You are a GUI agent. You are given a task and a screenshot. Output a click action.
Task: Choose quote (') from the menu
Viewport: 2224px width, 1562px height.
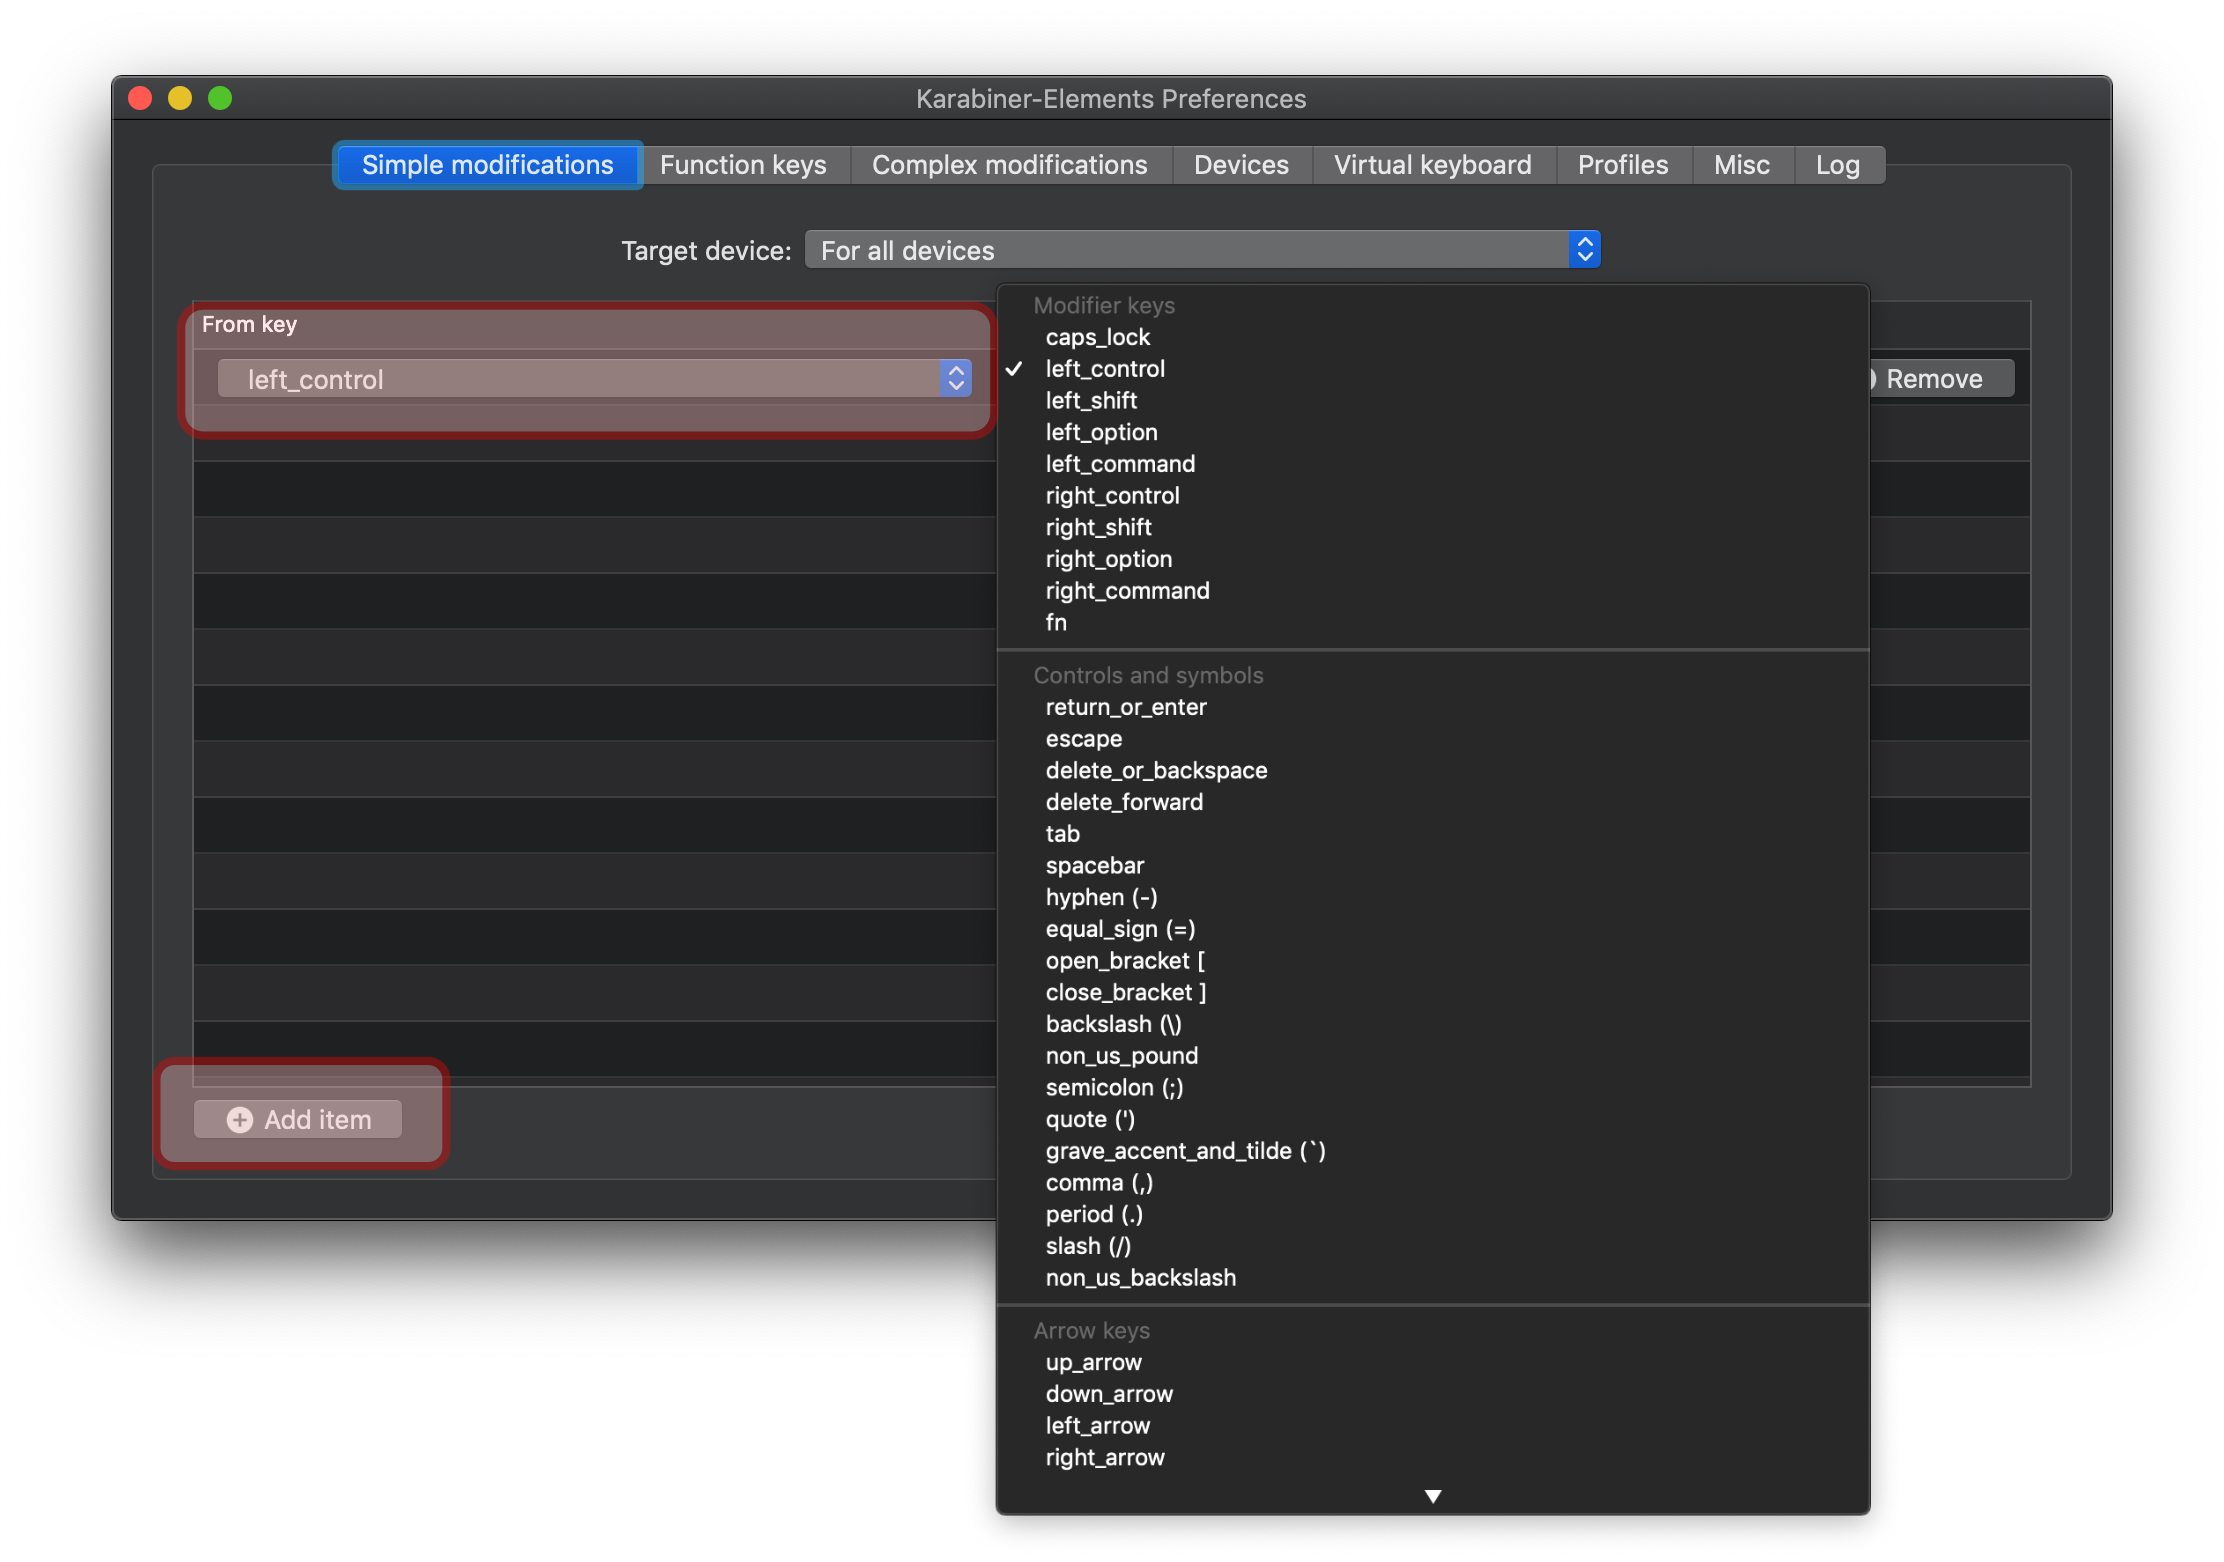[x=1432, y=1119]
